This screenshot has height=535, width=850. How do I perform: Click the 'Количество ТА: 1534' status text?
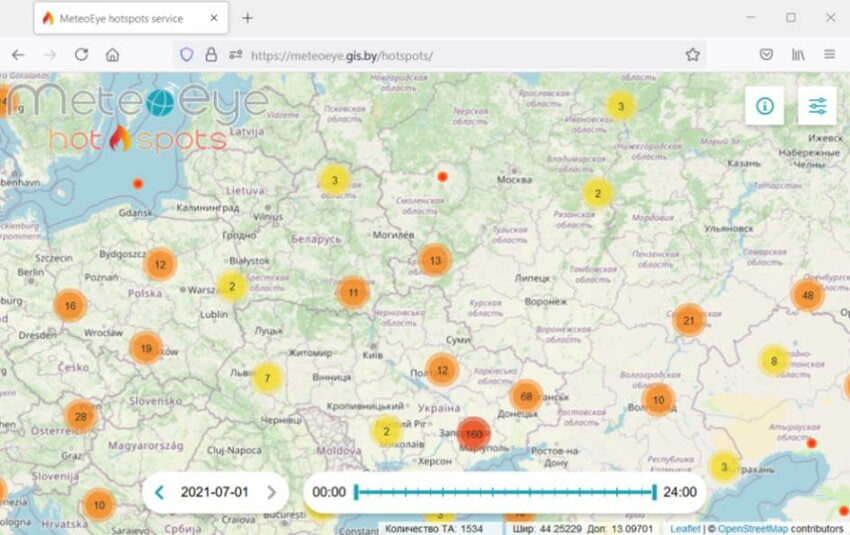click(x=434, y=528)
